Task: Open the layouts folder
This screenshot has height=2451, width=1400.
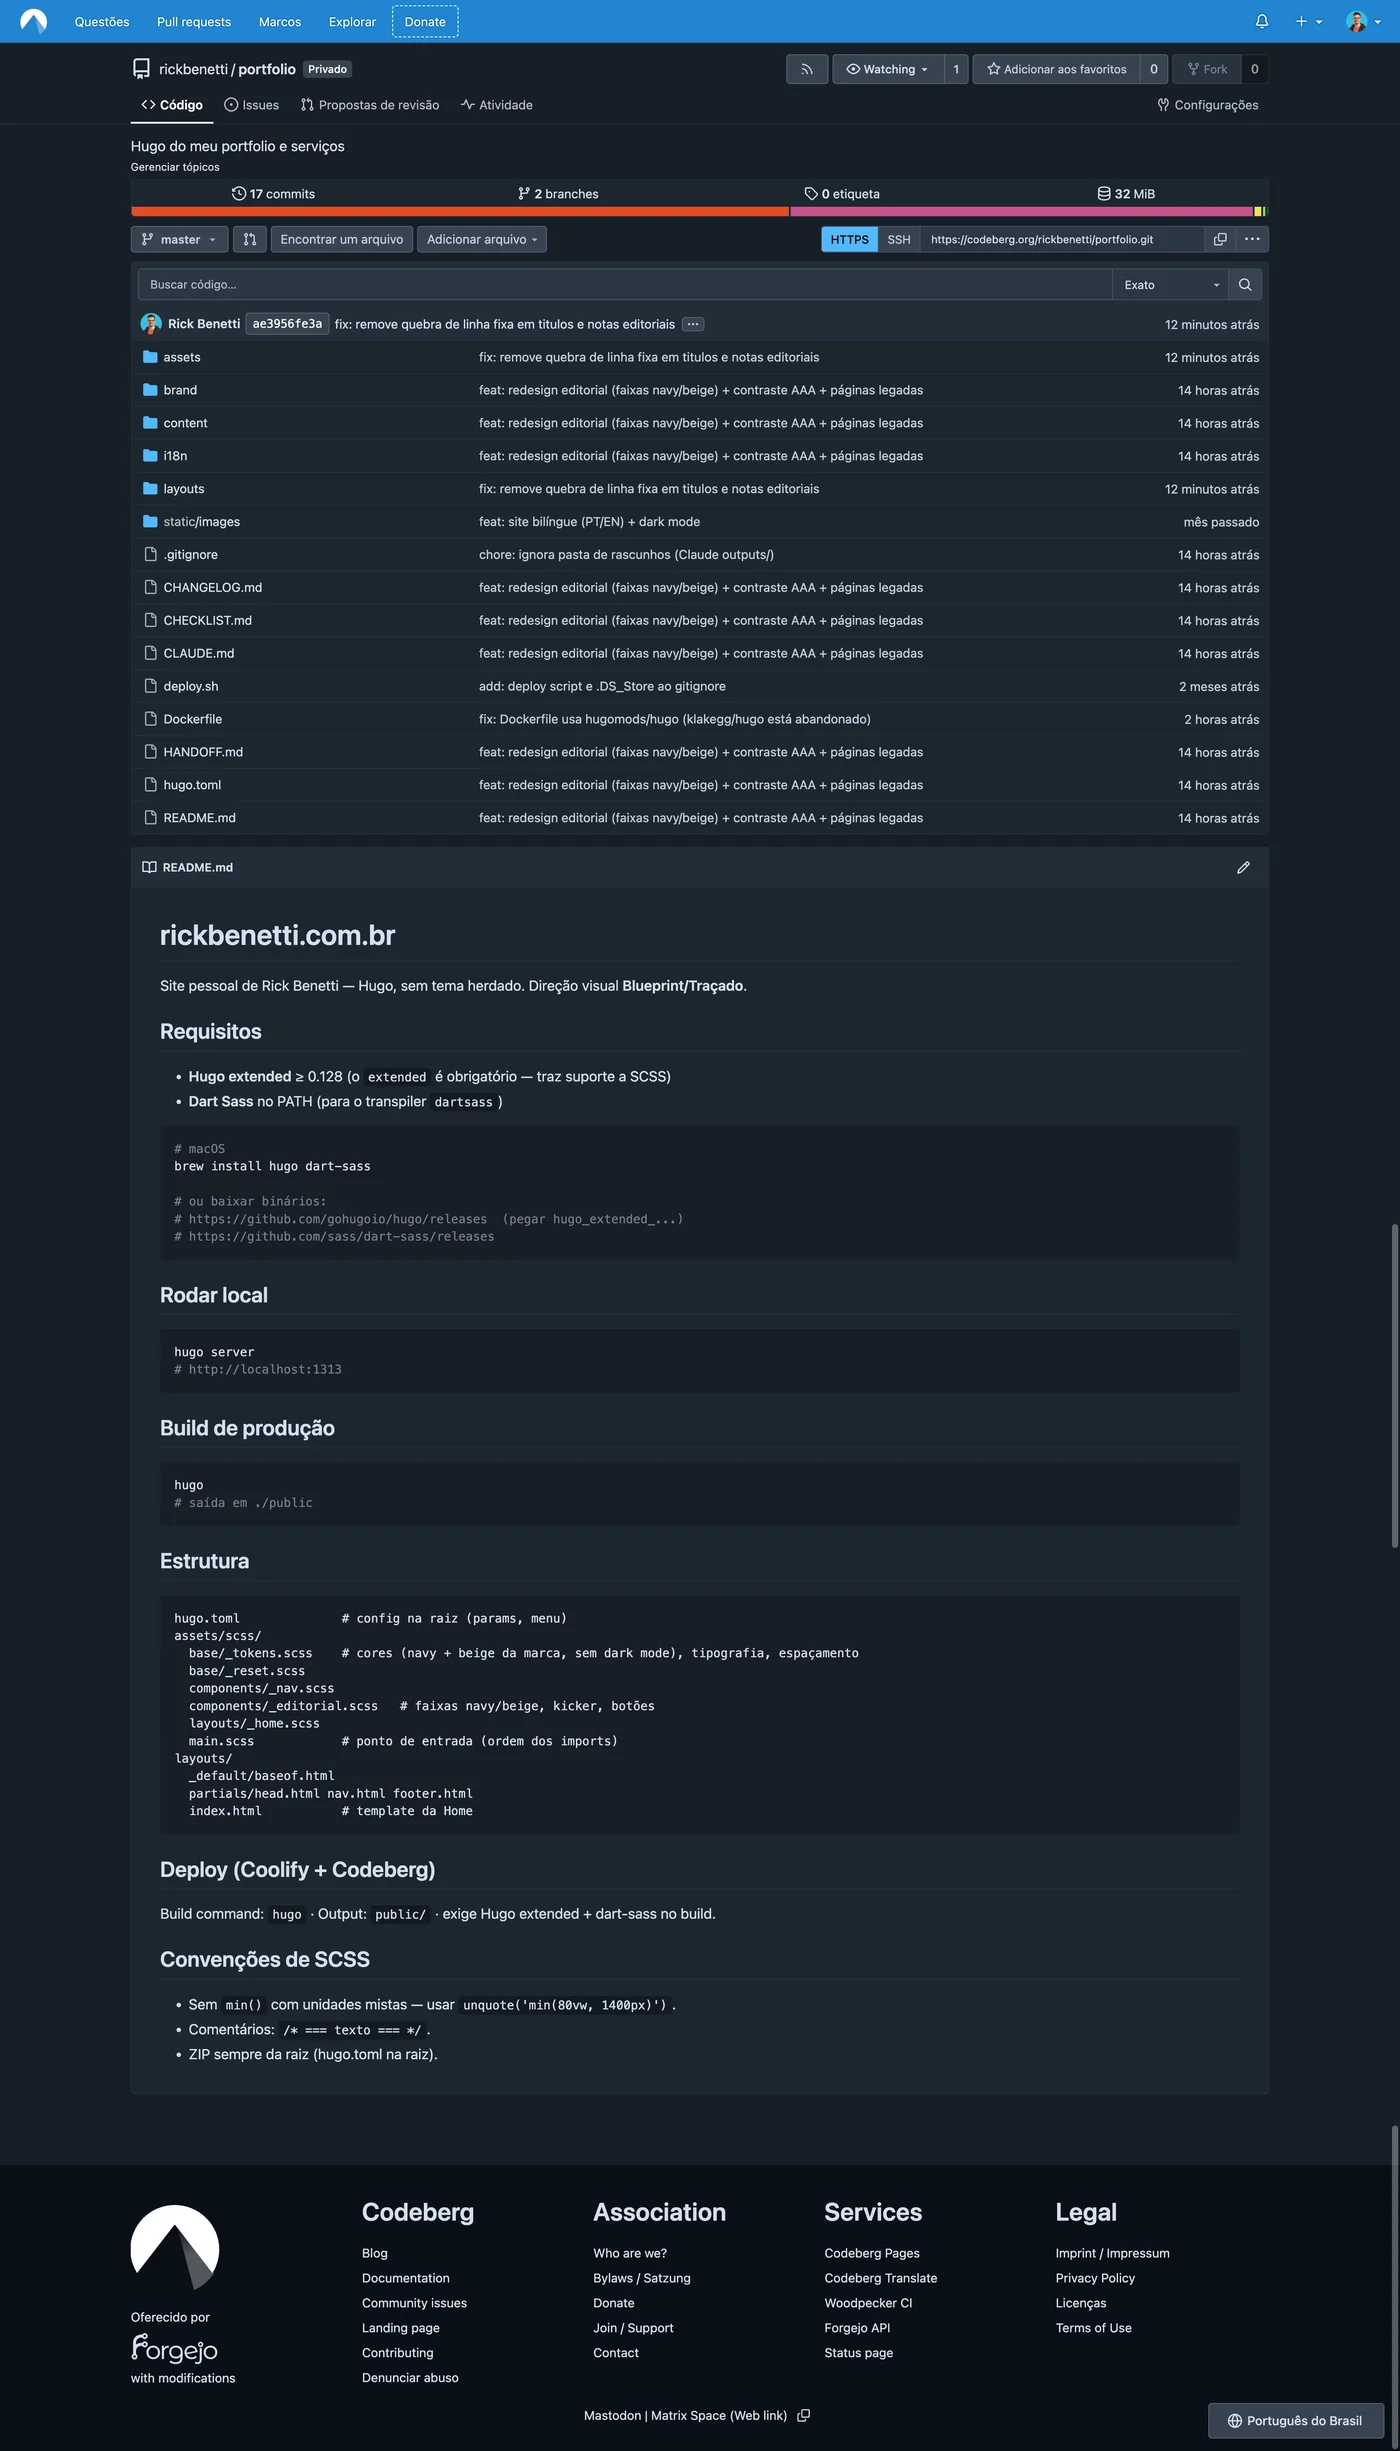Action: [184, 489]
